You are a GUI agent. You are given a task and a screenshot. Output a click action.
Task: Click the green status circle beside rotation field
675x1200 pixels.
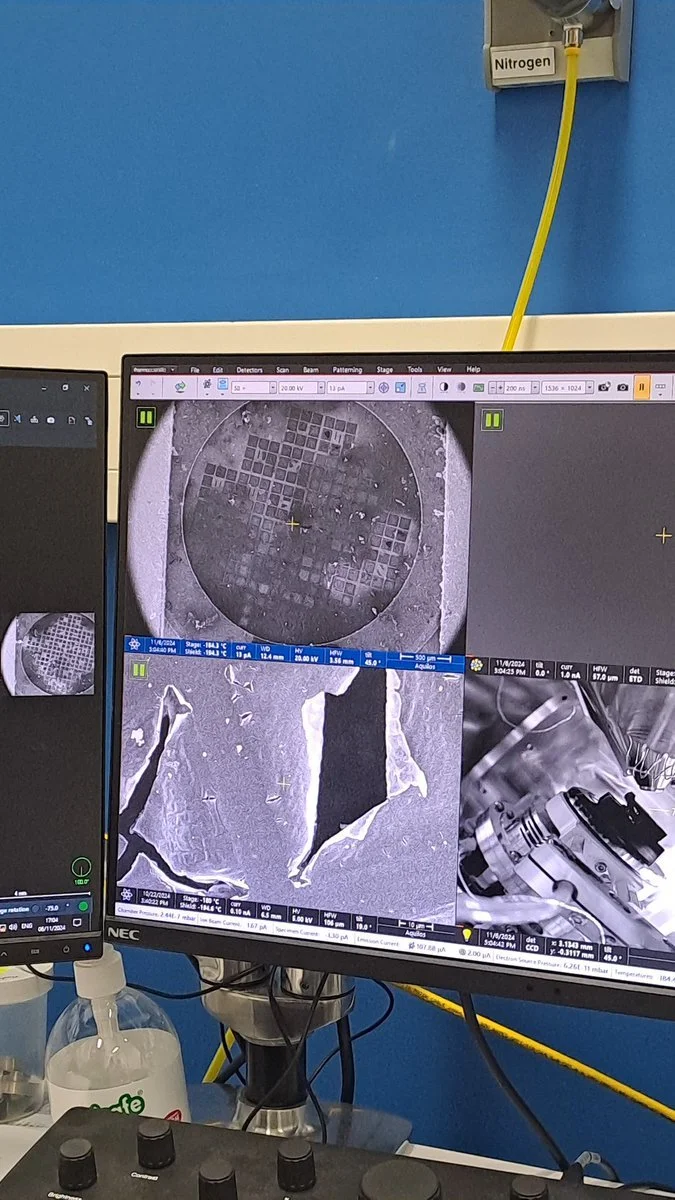83,906
